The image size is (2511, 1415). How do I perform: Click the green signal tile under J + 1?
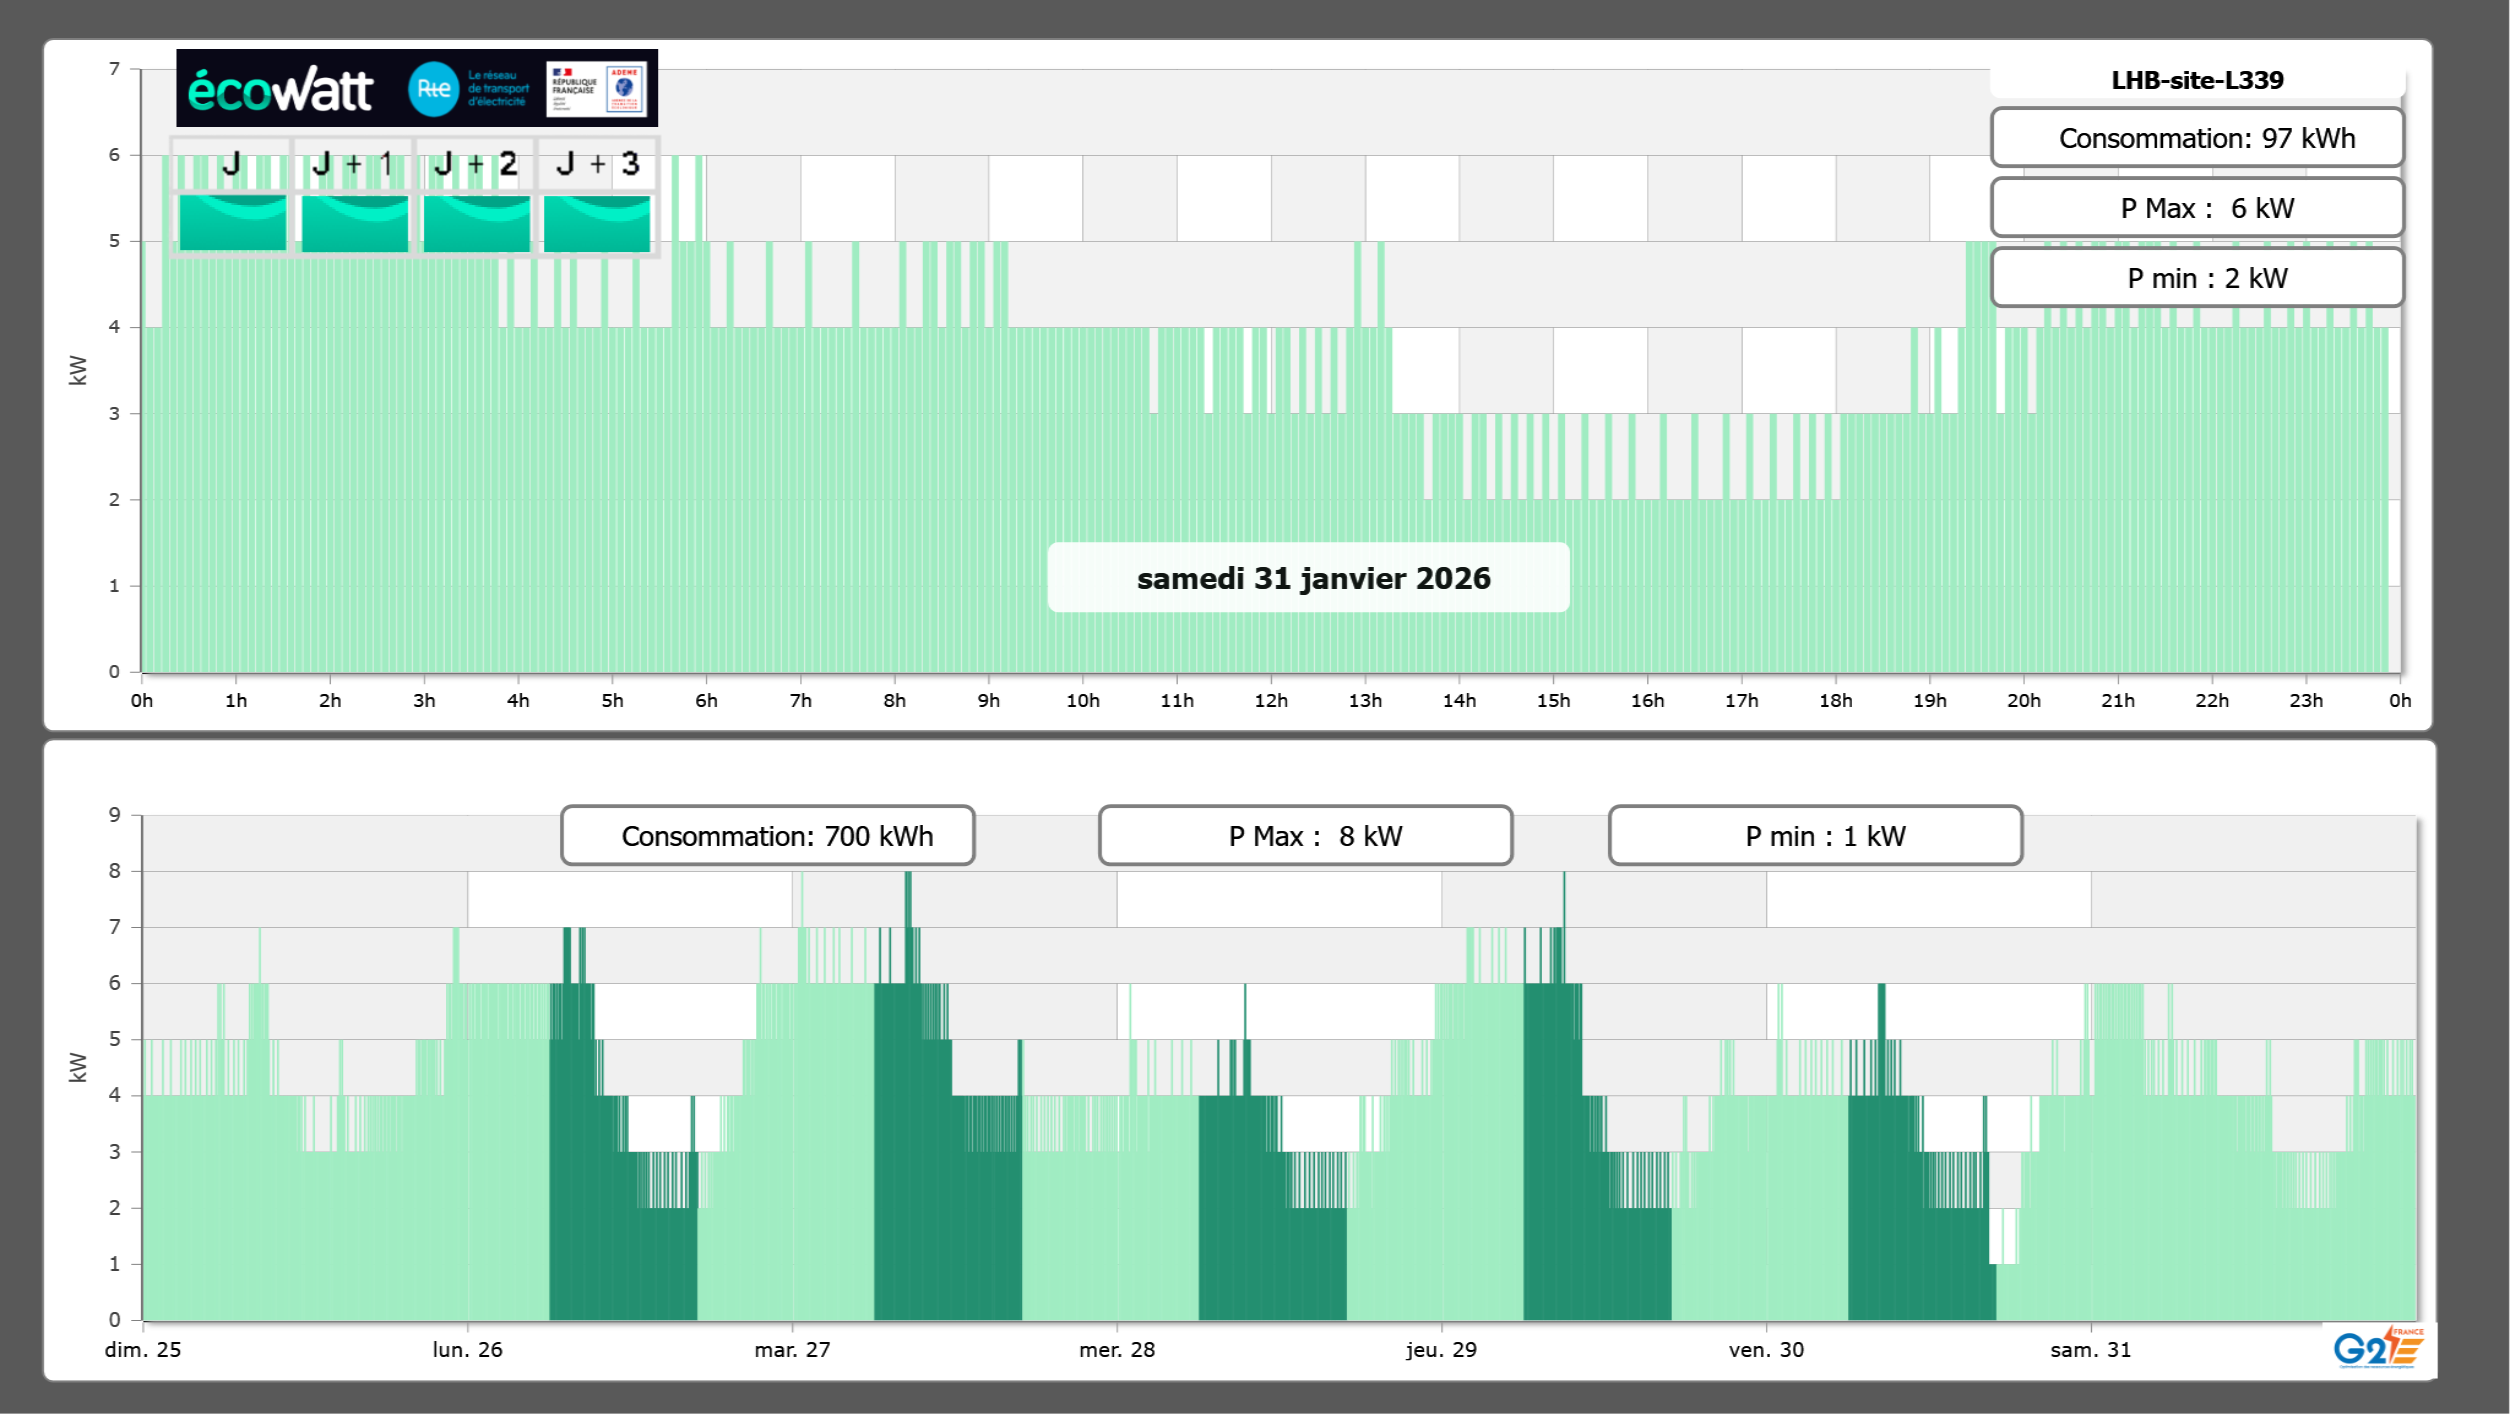(354, 222)
